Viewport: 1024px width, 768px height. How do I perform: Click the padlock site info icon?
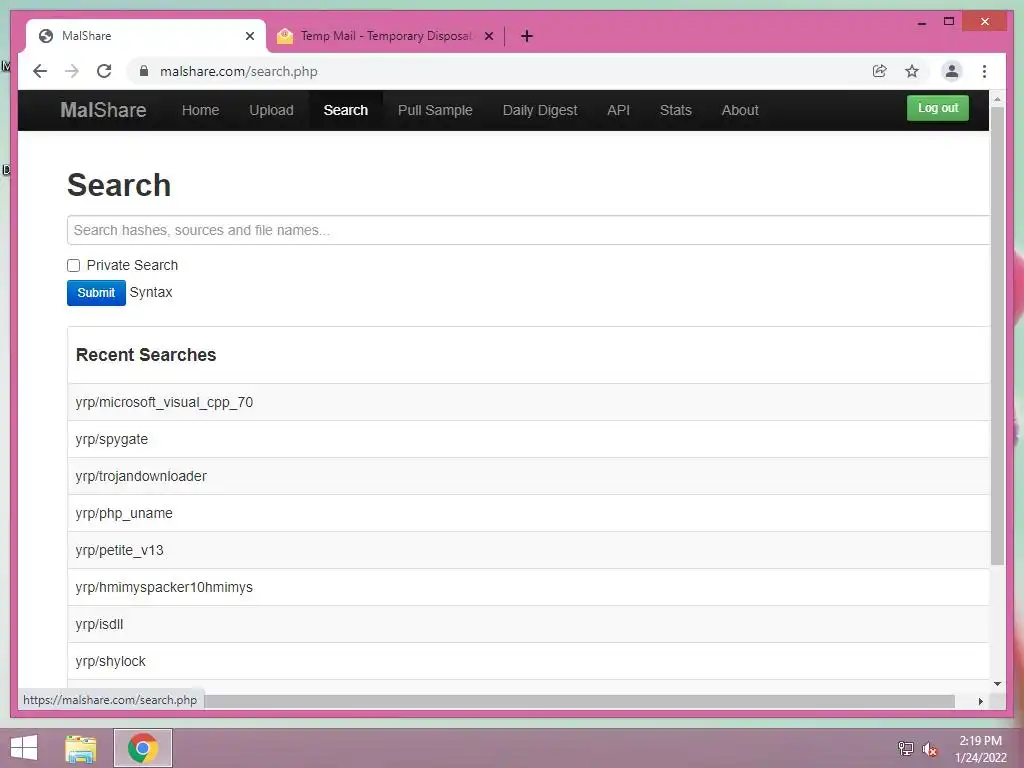(x=144, y=71)
